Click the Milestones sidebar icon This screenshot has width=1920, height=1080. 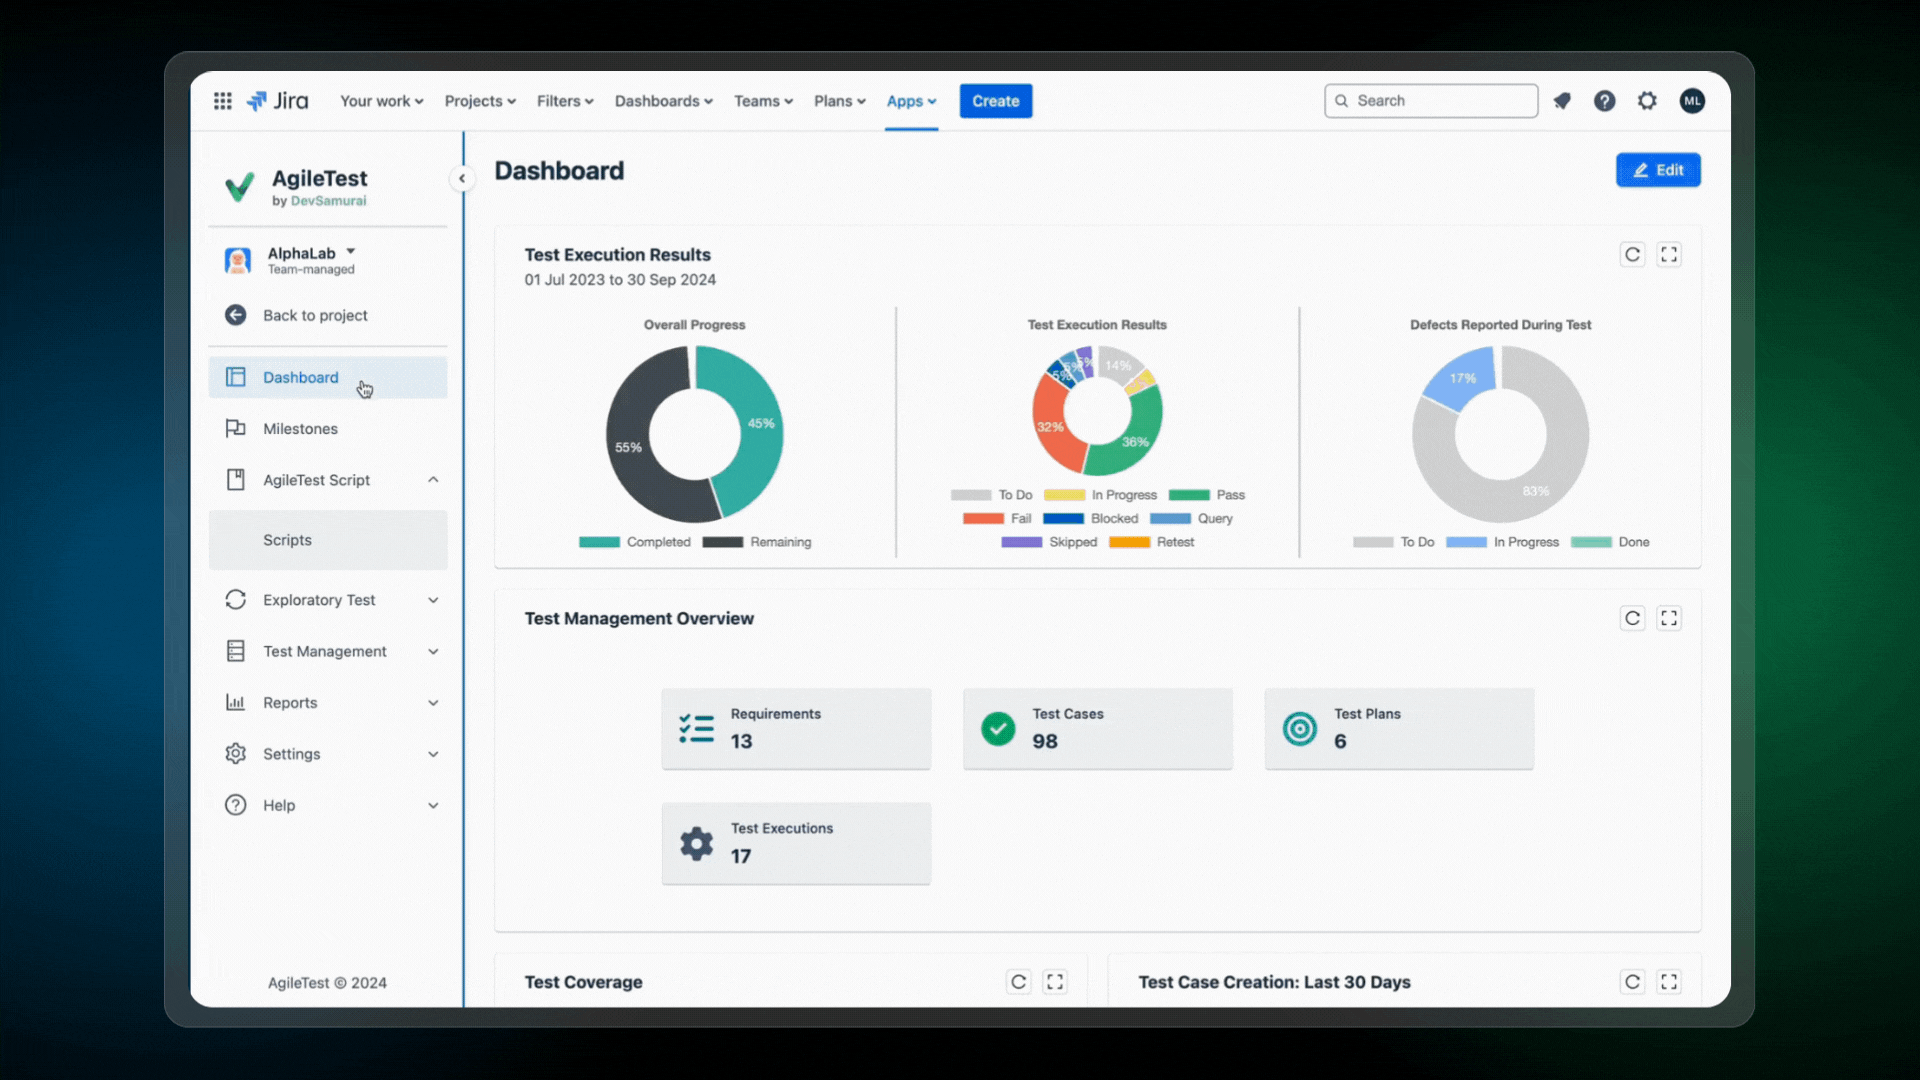coord(237,427)
